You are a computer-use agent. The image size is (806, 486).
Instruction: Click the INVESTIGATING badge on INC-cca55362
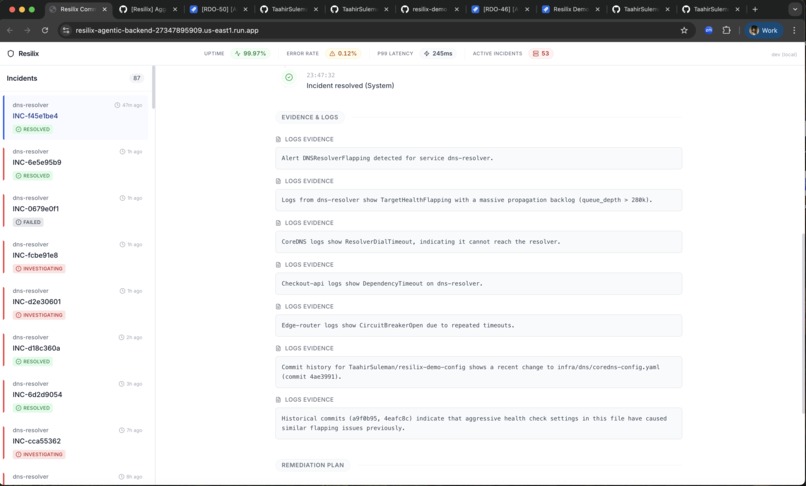pyautogui.click(x=39, y=454)
